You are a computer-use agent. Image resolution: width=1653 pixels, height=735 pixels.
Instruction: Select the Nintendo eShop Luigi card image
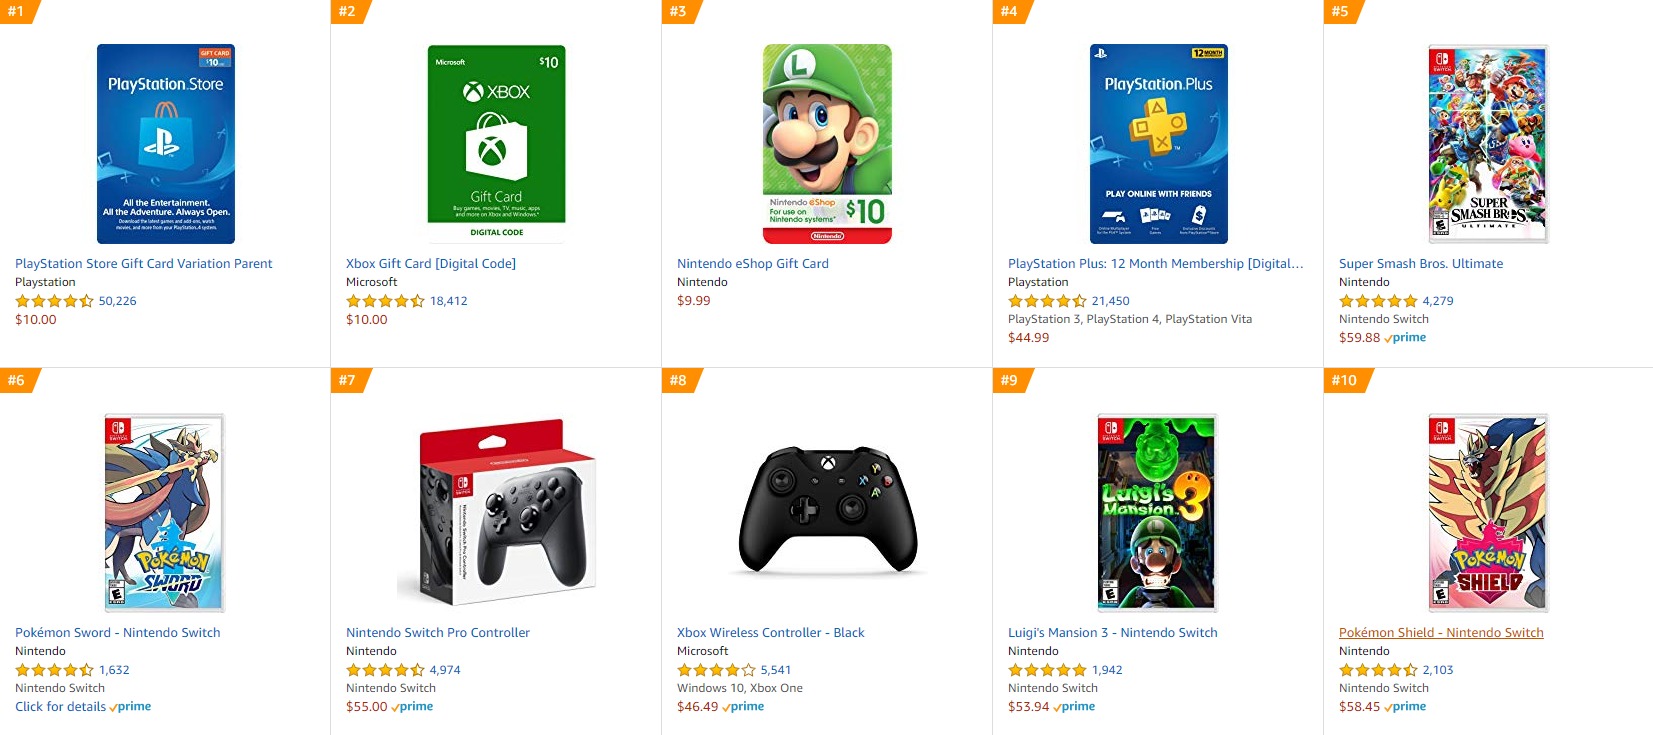point(827,144)
